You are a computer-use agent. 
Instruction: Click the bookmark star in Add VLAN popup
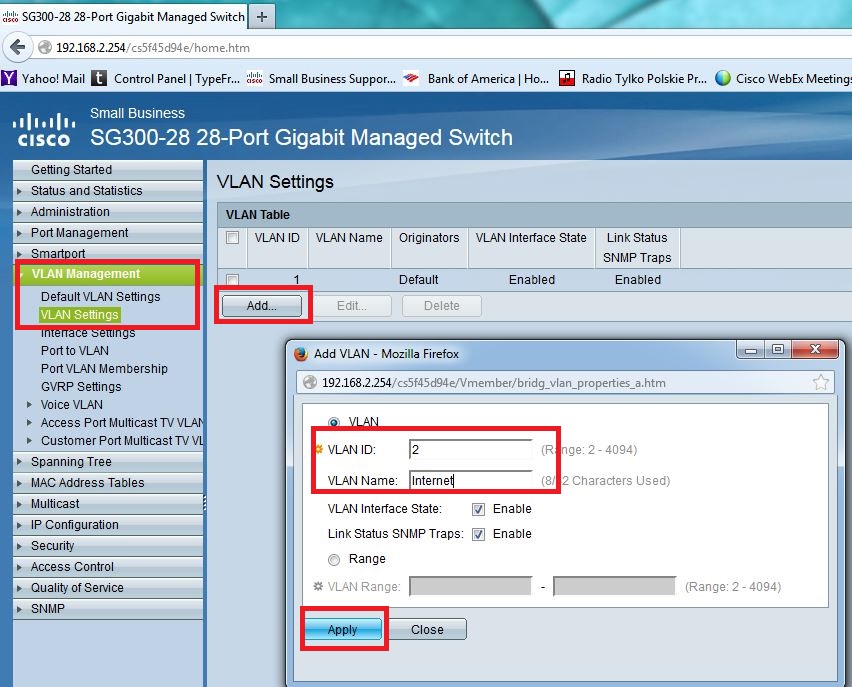820,383
